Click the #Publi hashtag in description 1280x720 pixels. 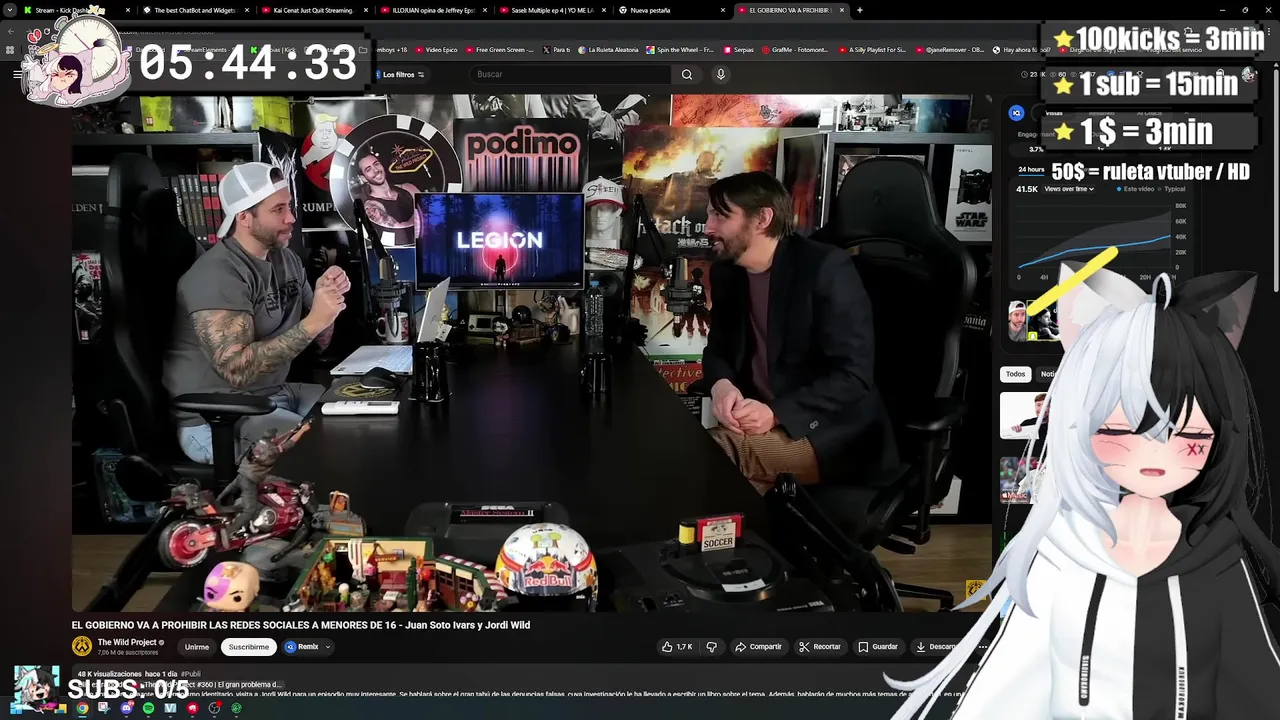190,674
